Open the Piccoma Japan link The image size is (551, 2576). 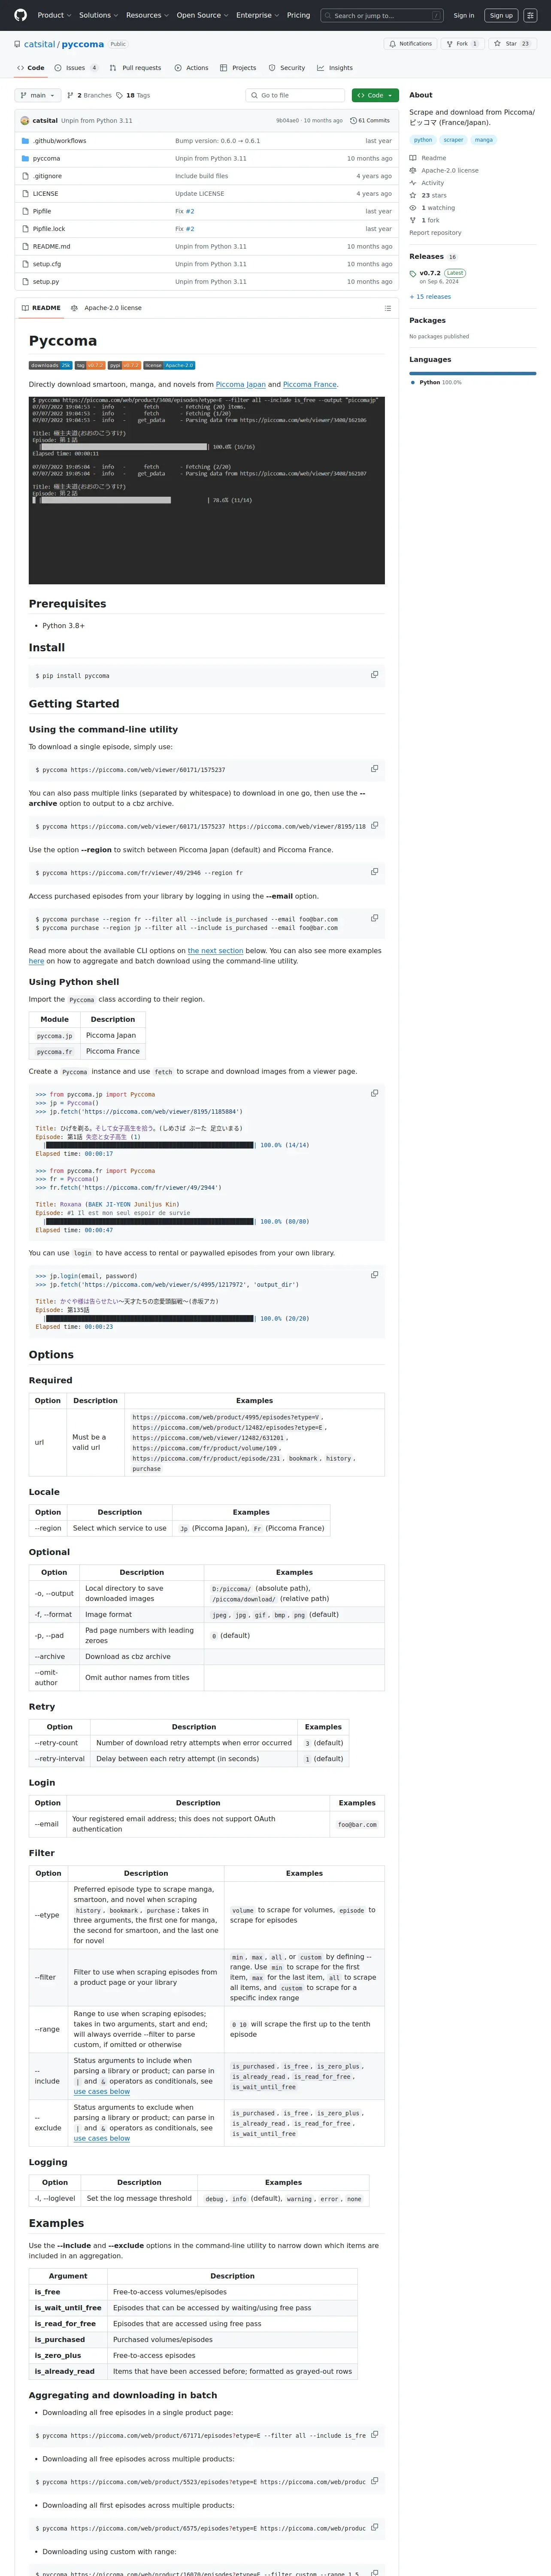[241, 384]
